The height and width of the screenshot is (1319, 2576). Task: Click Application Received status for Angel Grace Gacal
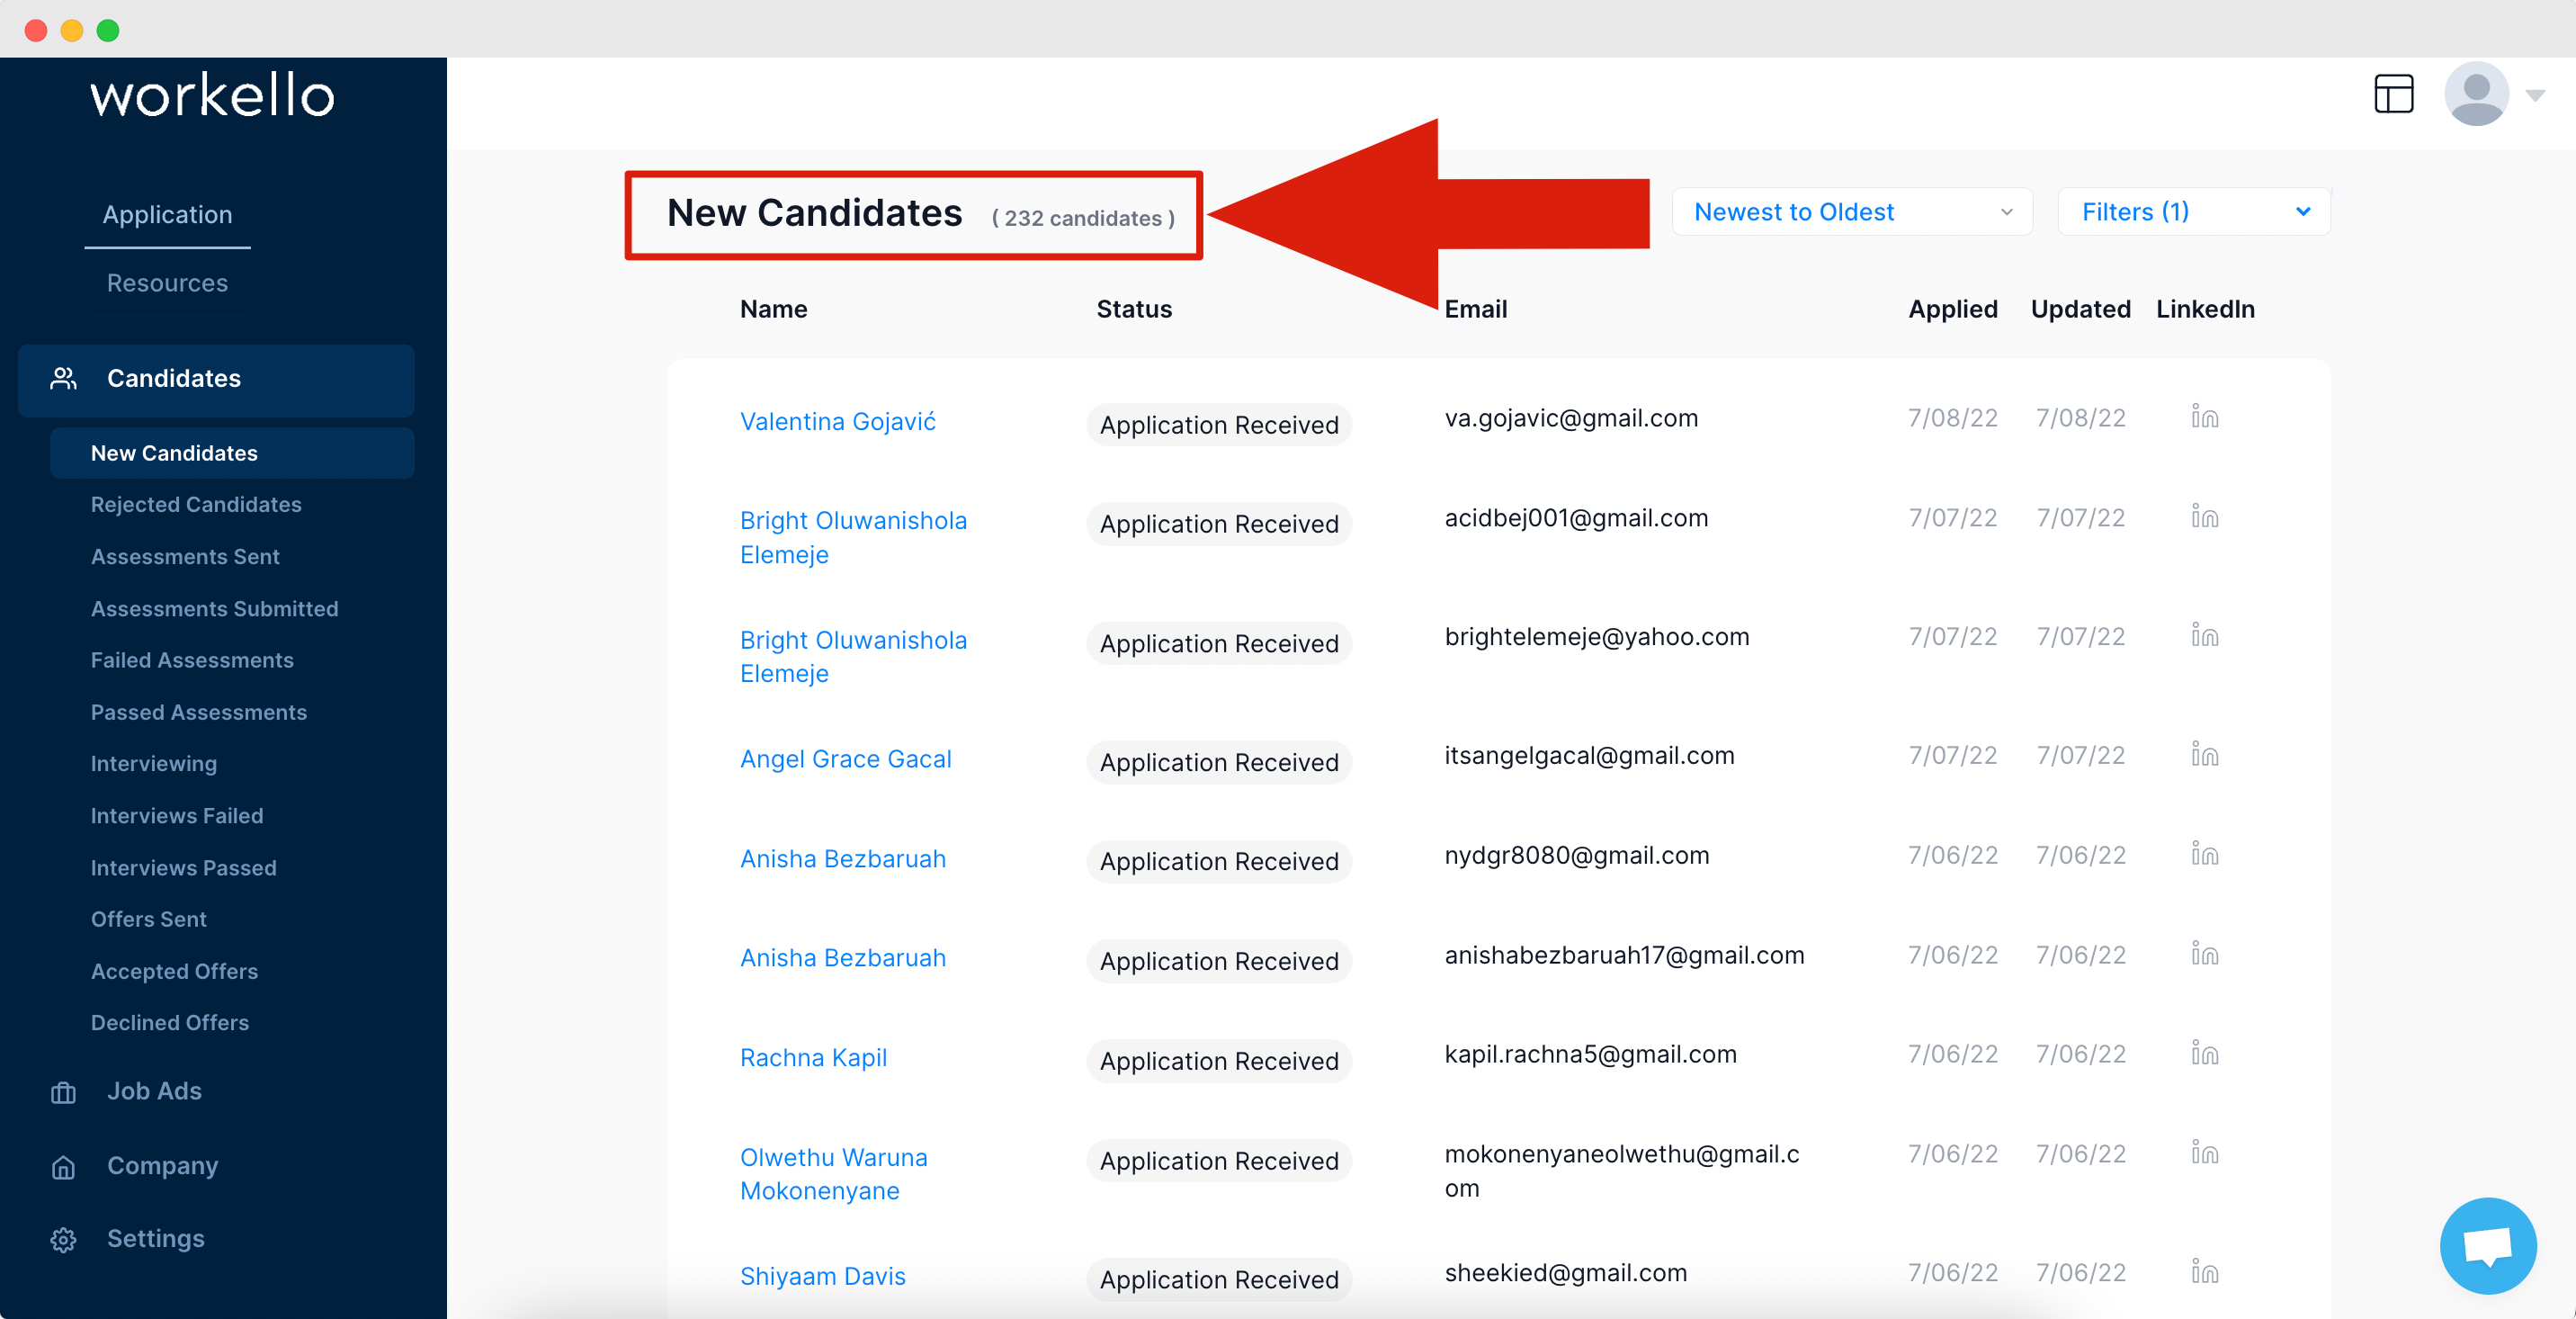pyautogui.click(x=1219, y=762)
